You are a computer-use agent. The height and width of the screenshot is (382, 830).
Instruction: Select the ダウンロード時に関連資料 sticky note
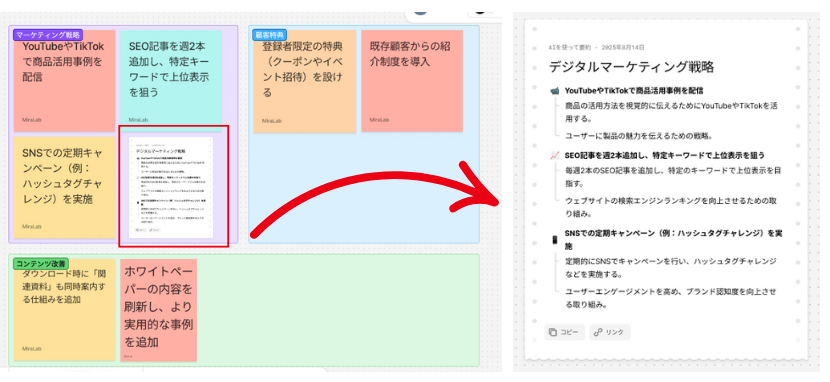point(65,310)
